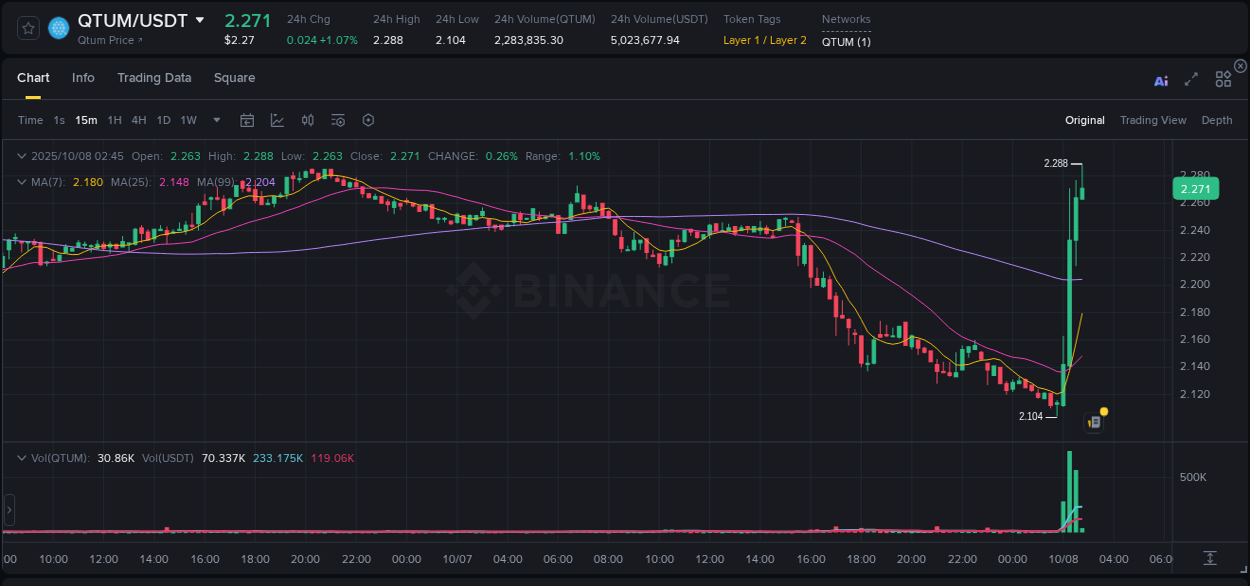Image resolution: width=1250 pixels, height=586 pixels.
Task: Open the QTUM/USDT pair selector dropdown
Action: (200, 20)
